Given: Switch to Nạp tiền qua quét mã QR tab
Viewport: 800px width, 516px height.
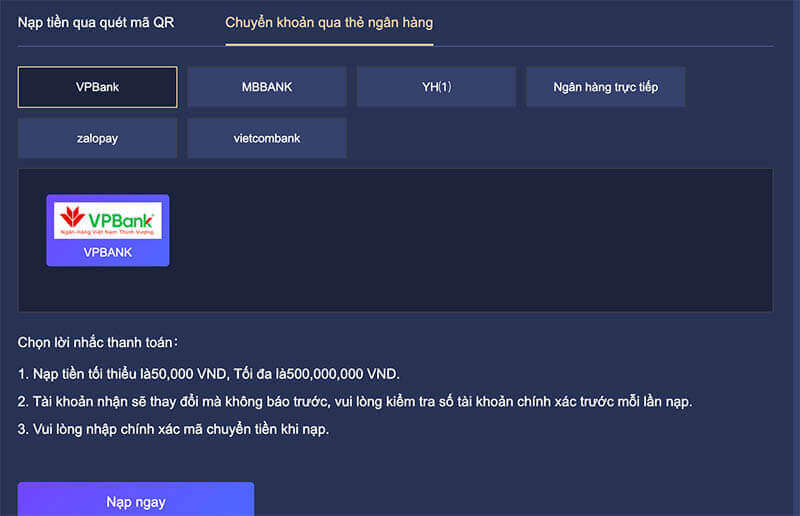Looking at the screenshot, I should [96, 22].
